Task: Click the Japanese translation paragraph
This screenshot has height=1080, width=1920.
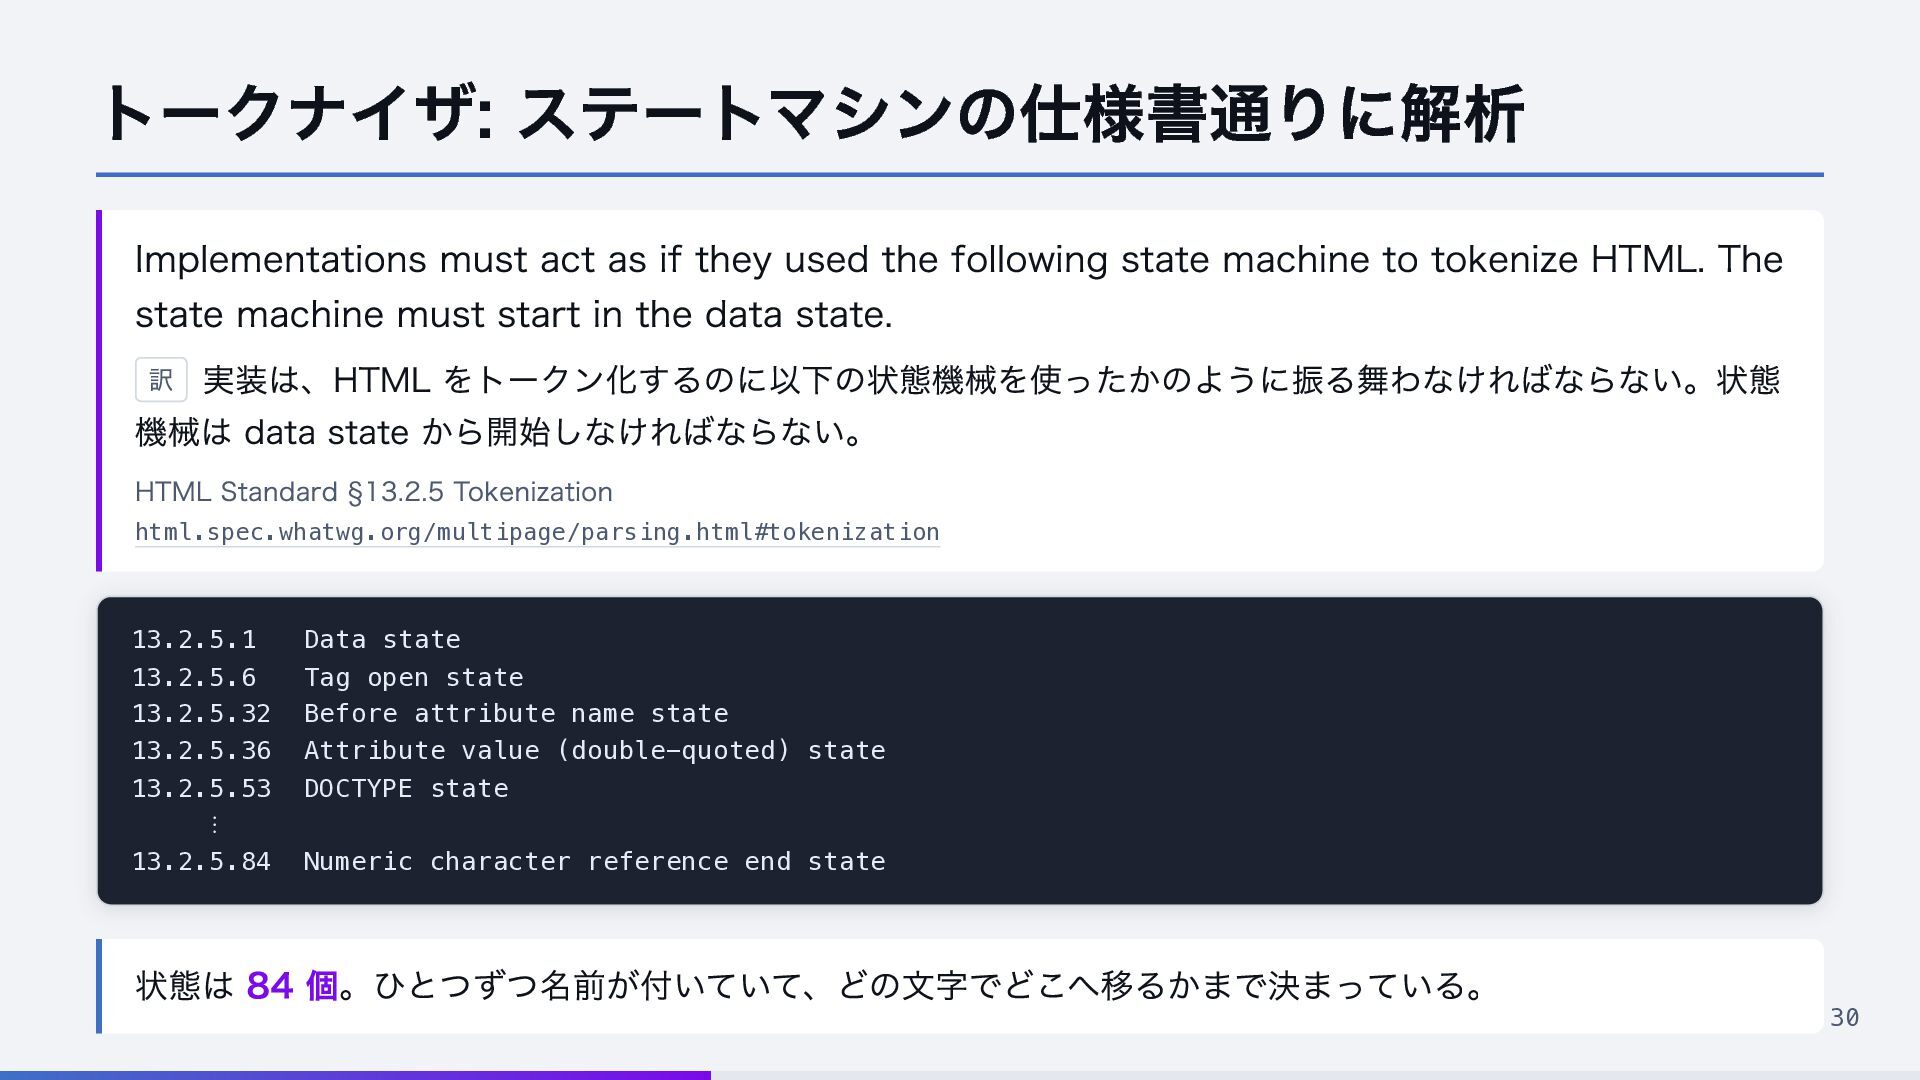Action: 957,406
